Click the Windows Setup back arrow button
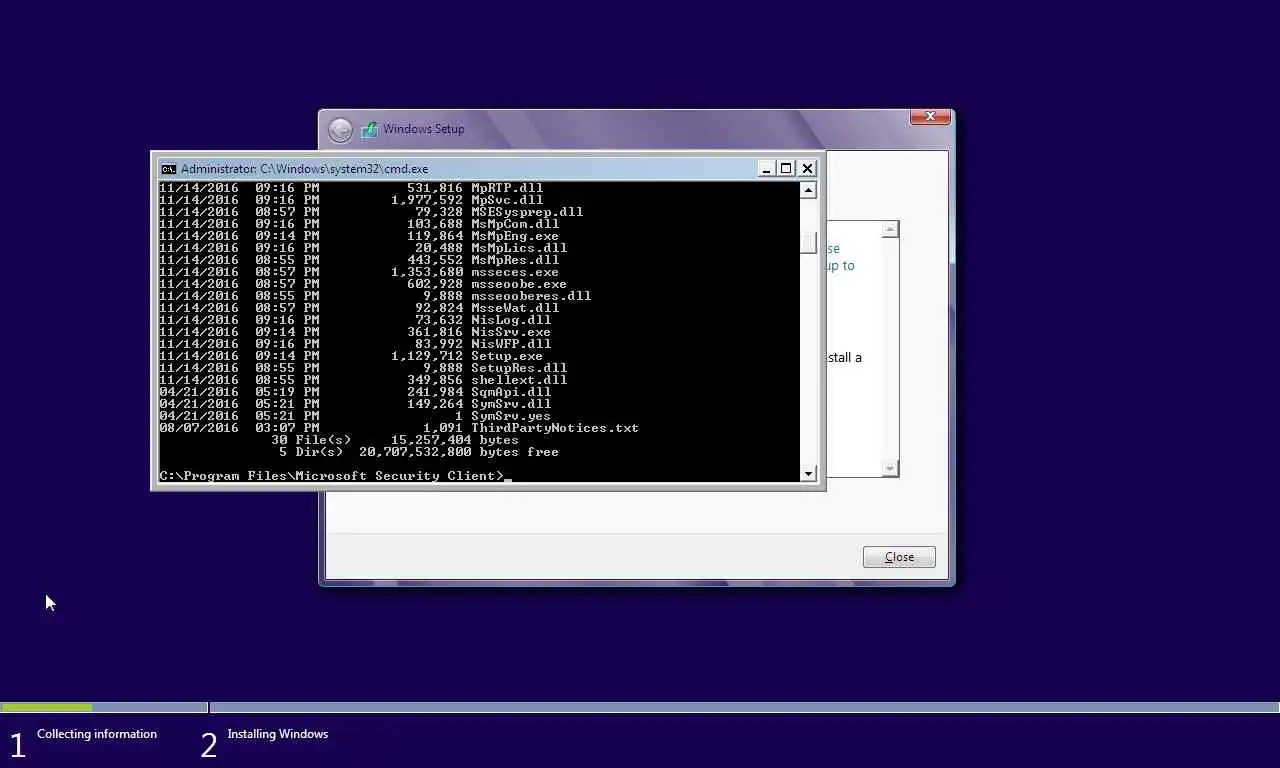The width and height of the screenshot is (1280, 768). click(340, 130)
